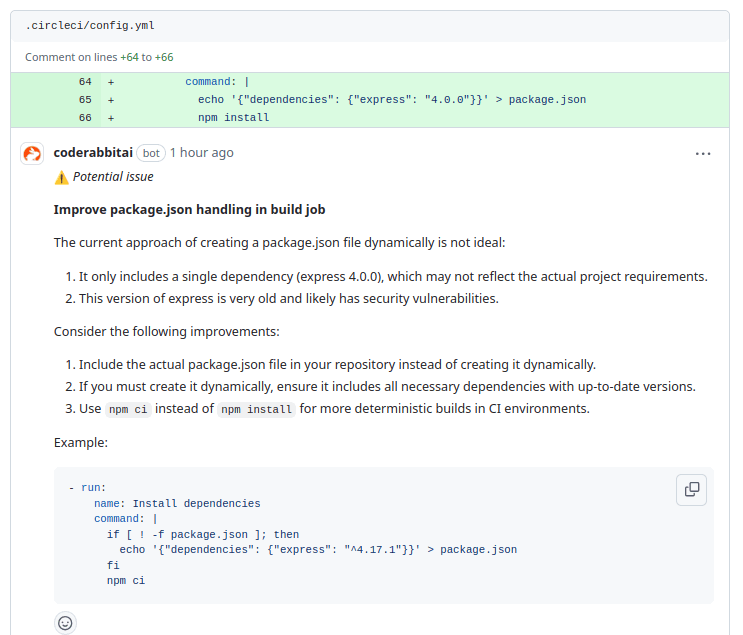Select line number 64 in the diff
The height and width of the screenshot is (635, 743).
(x=85, y=82)
